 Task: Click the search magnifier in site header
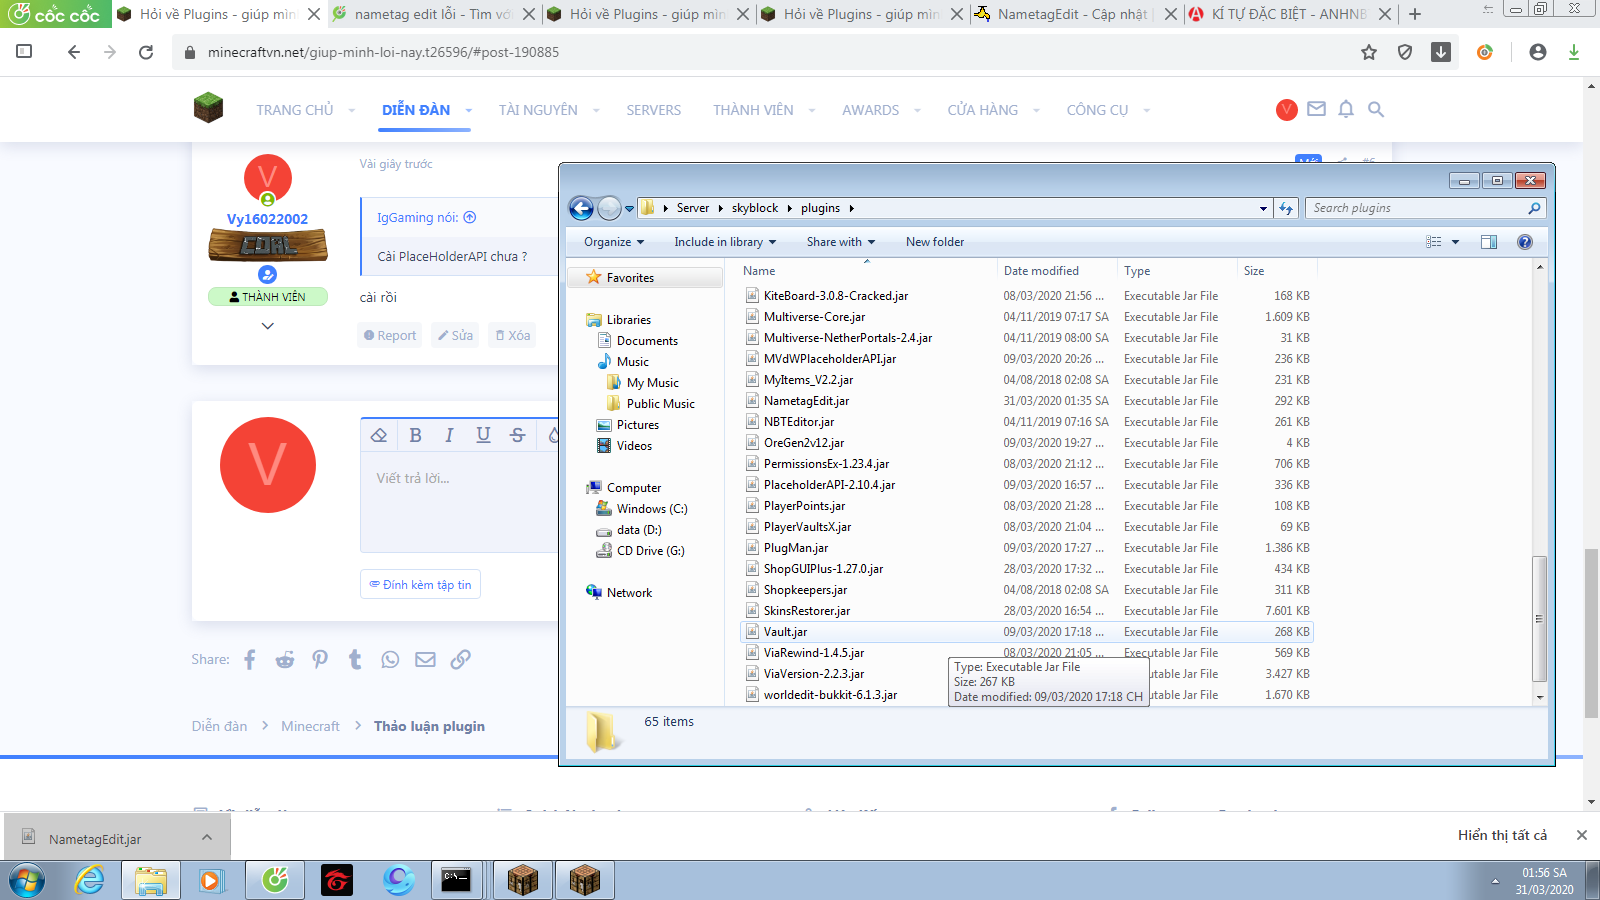(x=1376, y=109)
